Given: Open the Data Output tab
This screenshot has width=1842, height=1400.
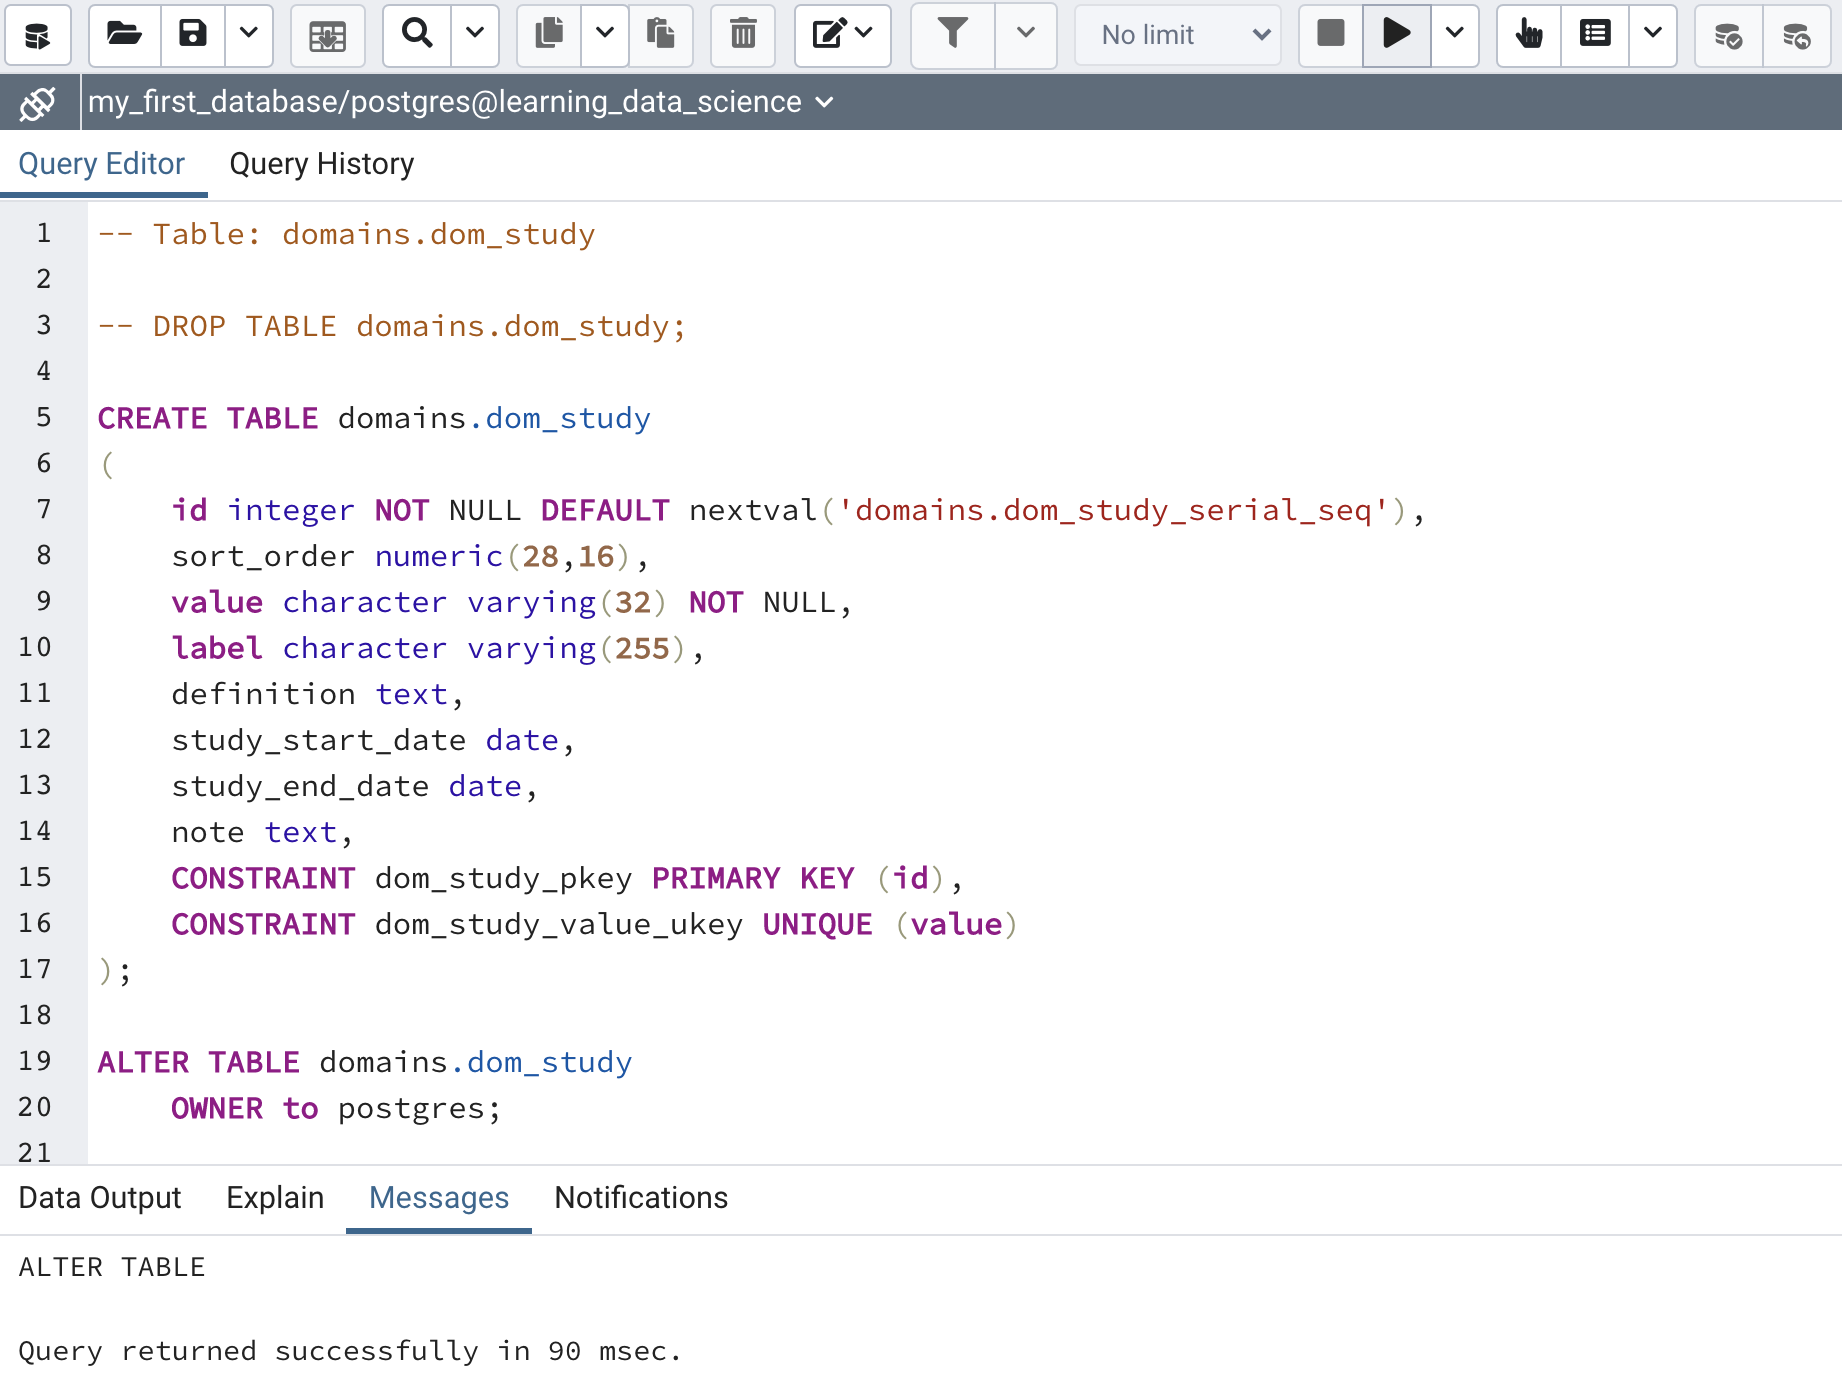Looking at the screenshot, I should tap(100, 1198).
